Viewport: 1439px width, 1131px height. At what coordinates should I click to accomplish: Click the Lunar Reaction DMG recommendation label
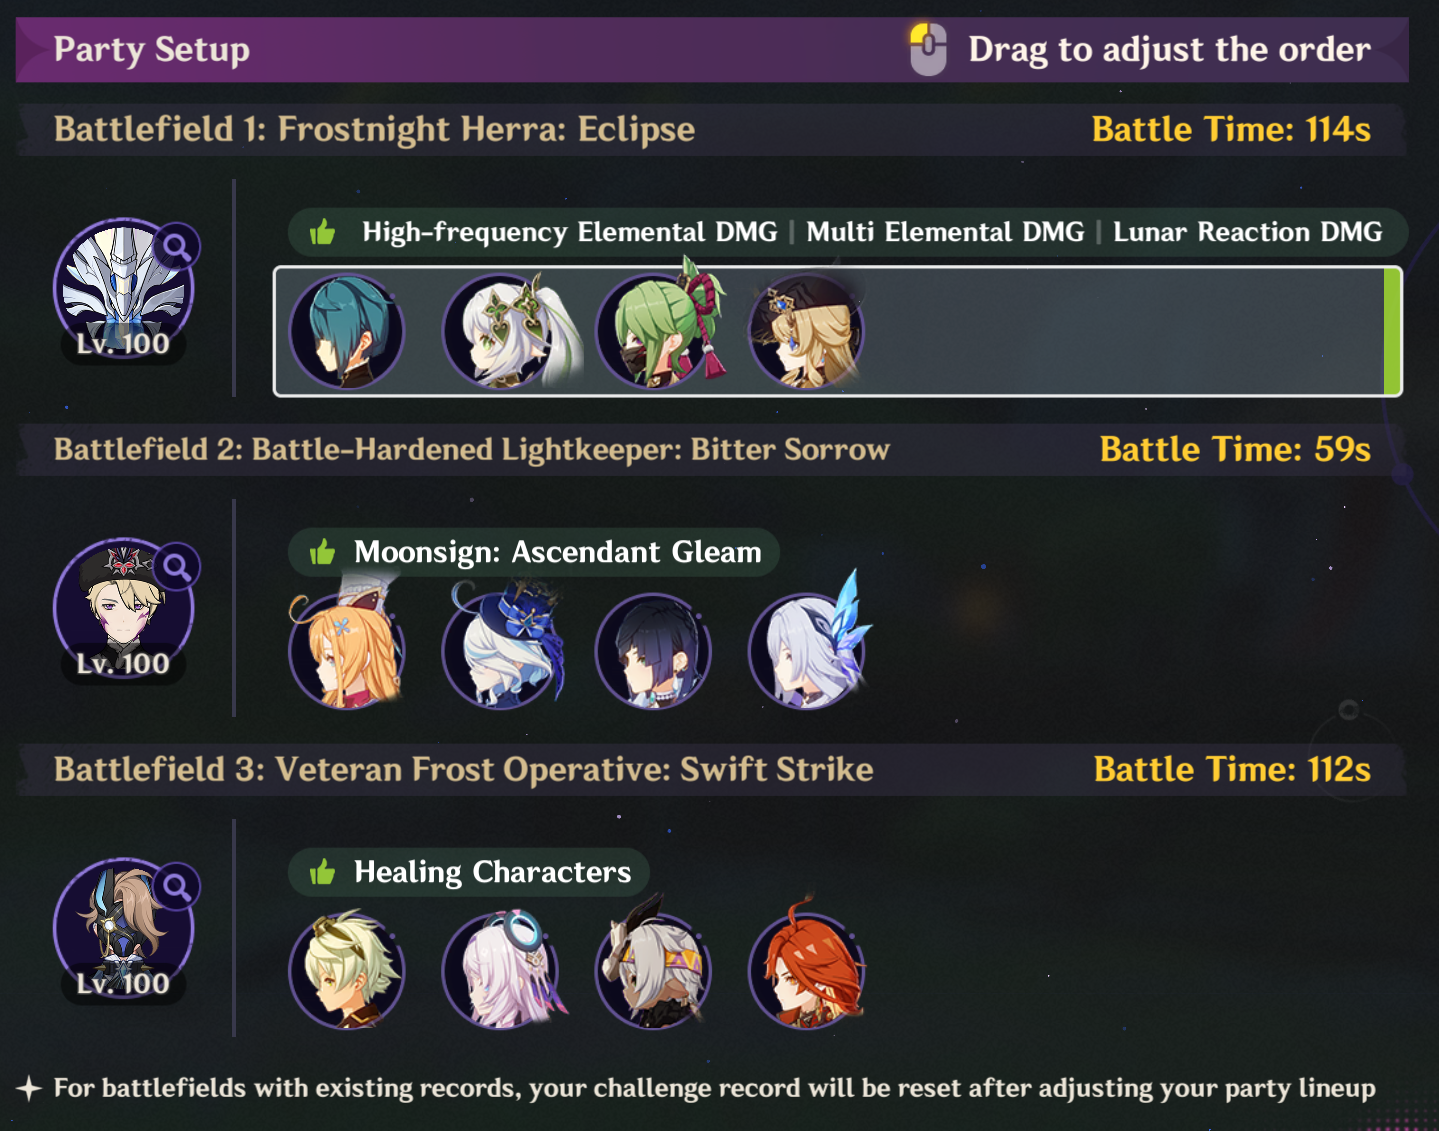coord(1247,232)
